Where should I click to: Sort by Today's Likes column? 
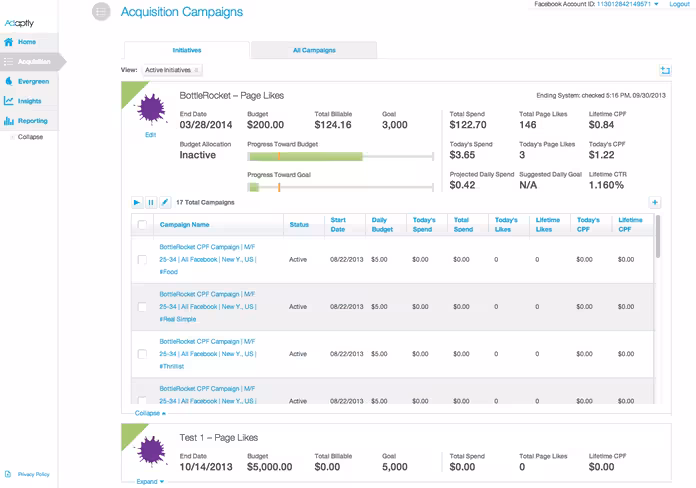pyautogui.click(x=506, y=225)
